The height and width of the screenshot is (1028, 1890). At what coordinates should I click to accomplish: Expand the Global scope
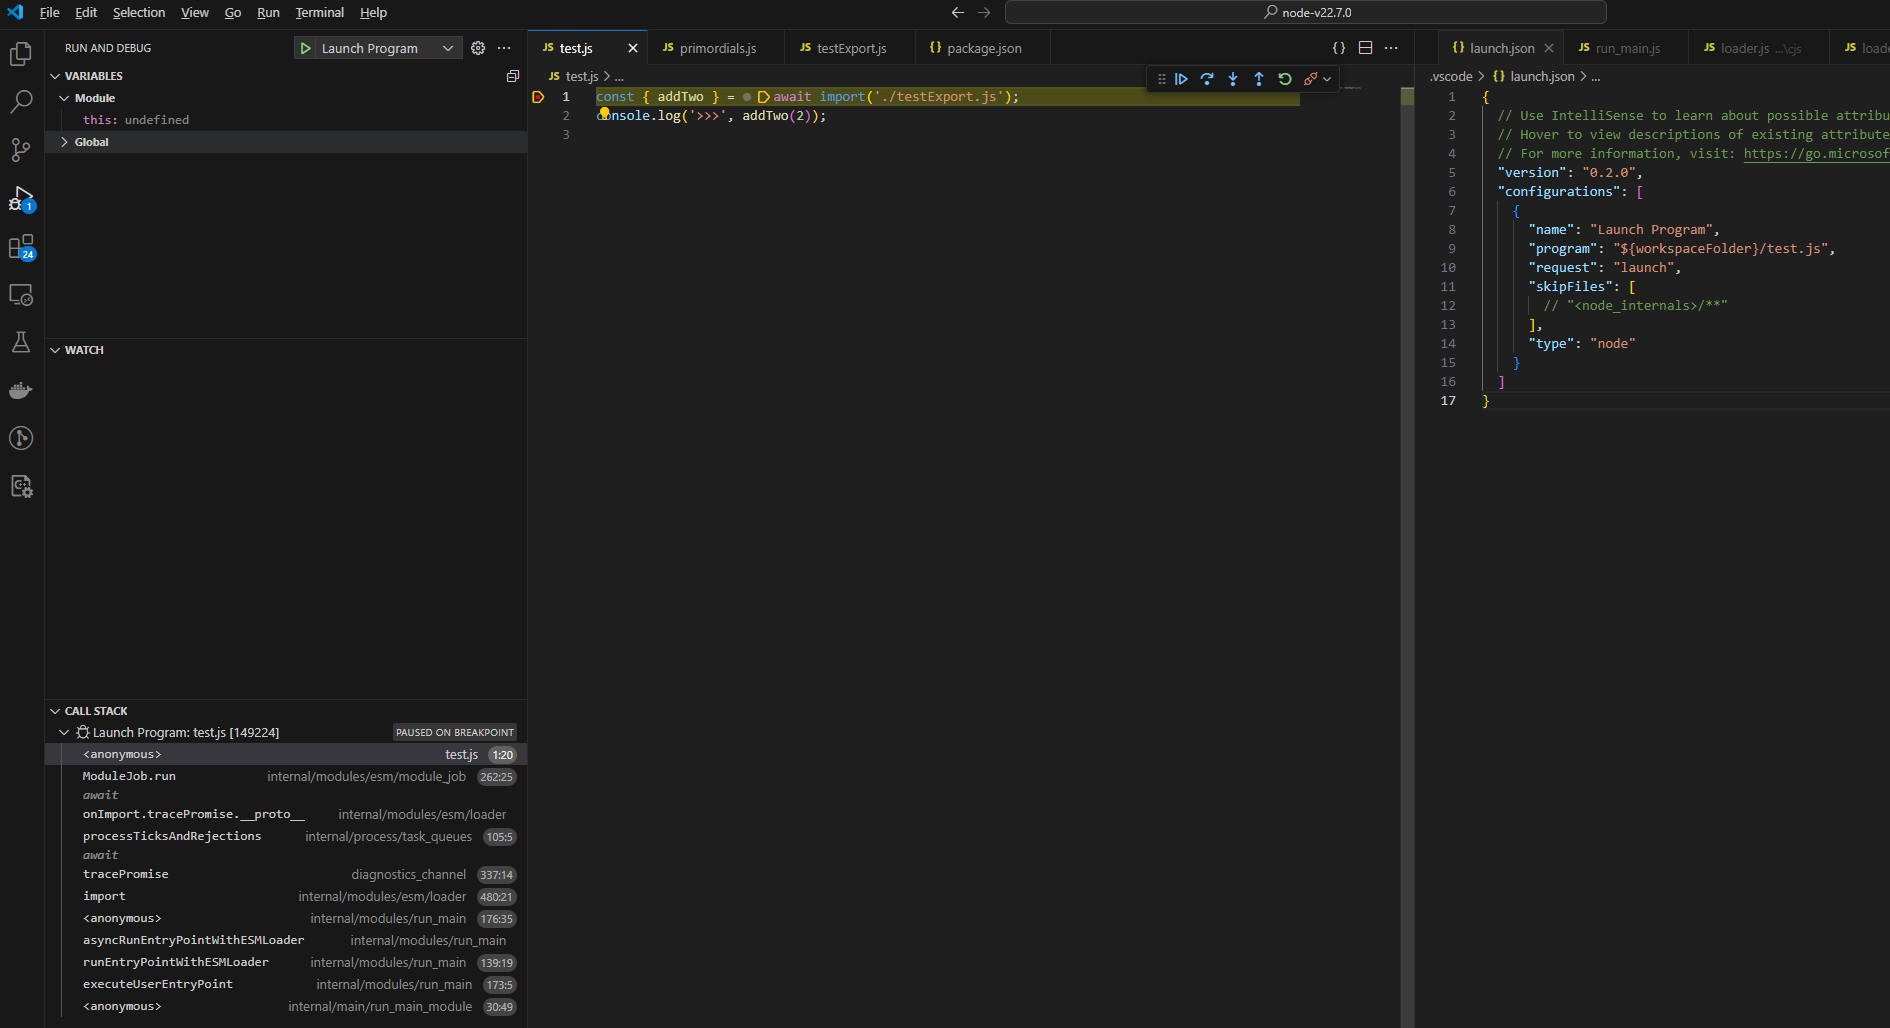64,142
